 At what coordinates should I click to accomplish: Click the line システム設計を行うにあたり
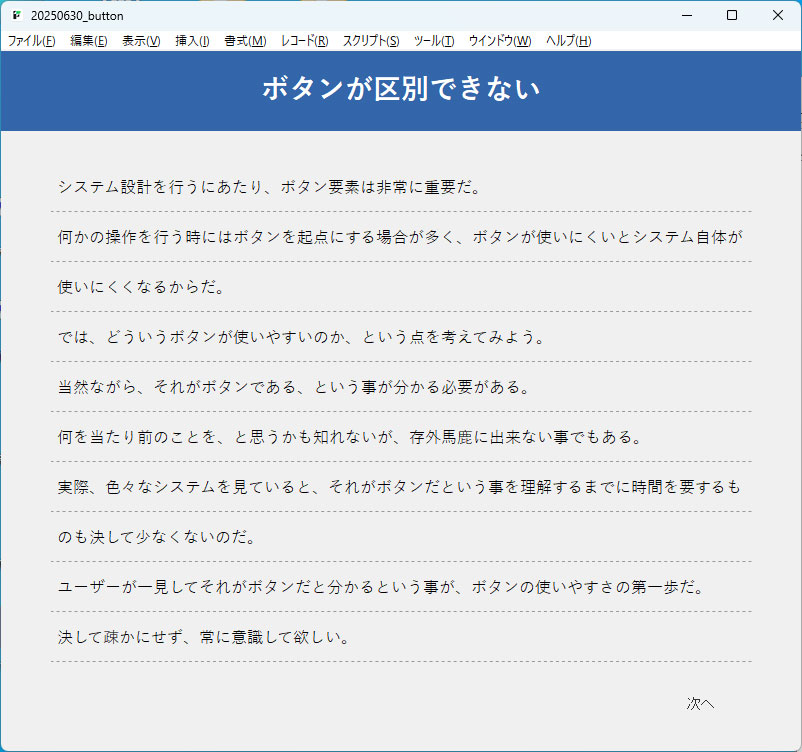click(x=269, y=187)
